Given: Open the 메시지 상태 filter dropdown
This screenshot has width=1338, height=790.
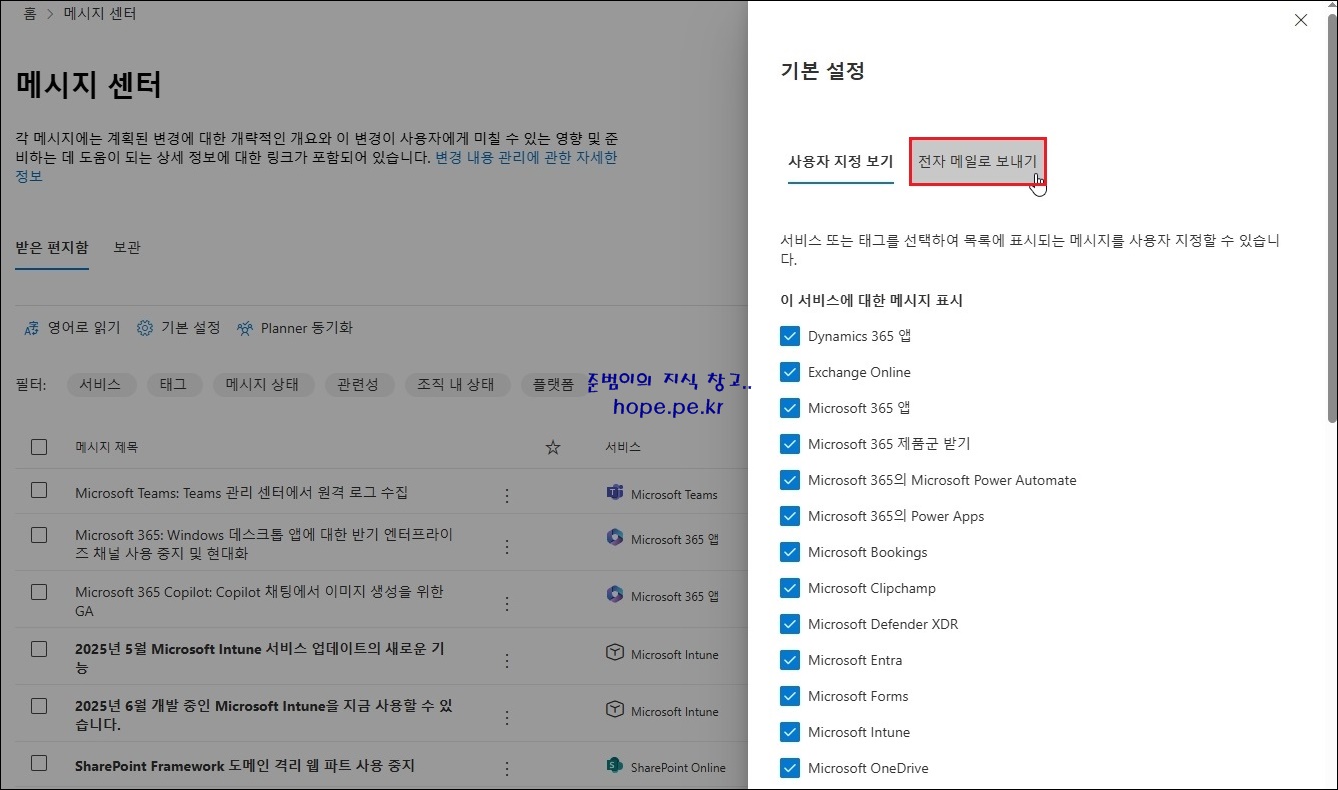Looking at the screenshot, I should (x=262, y=385).
